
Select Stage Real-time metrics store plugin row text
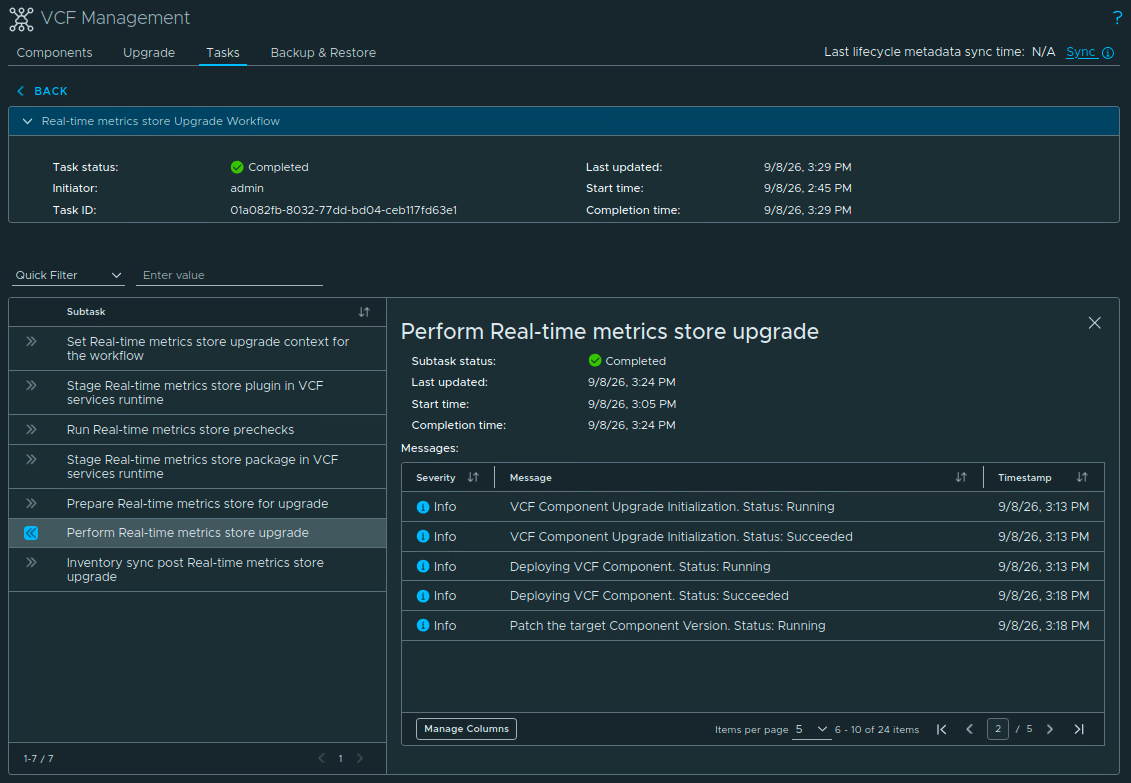coord(195,392)
